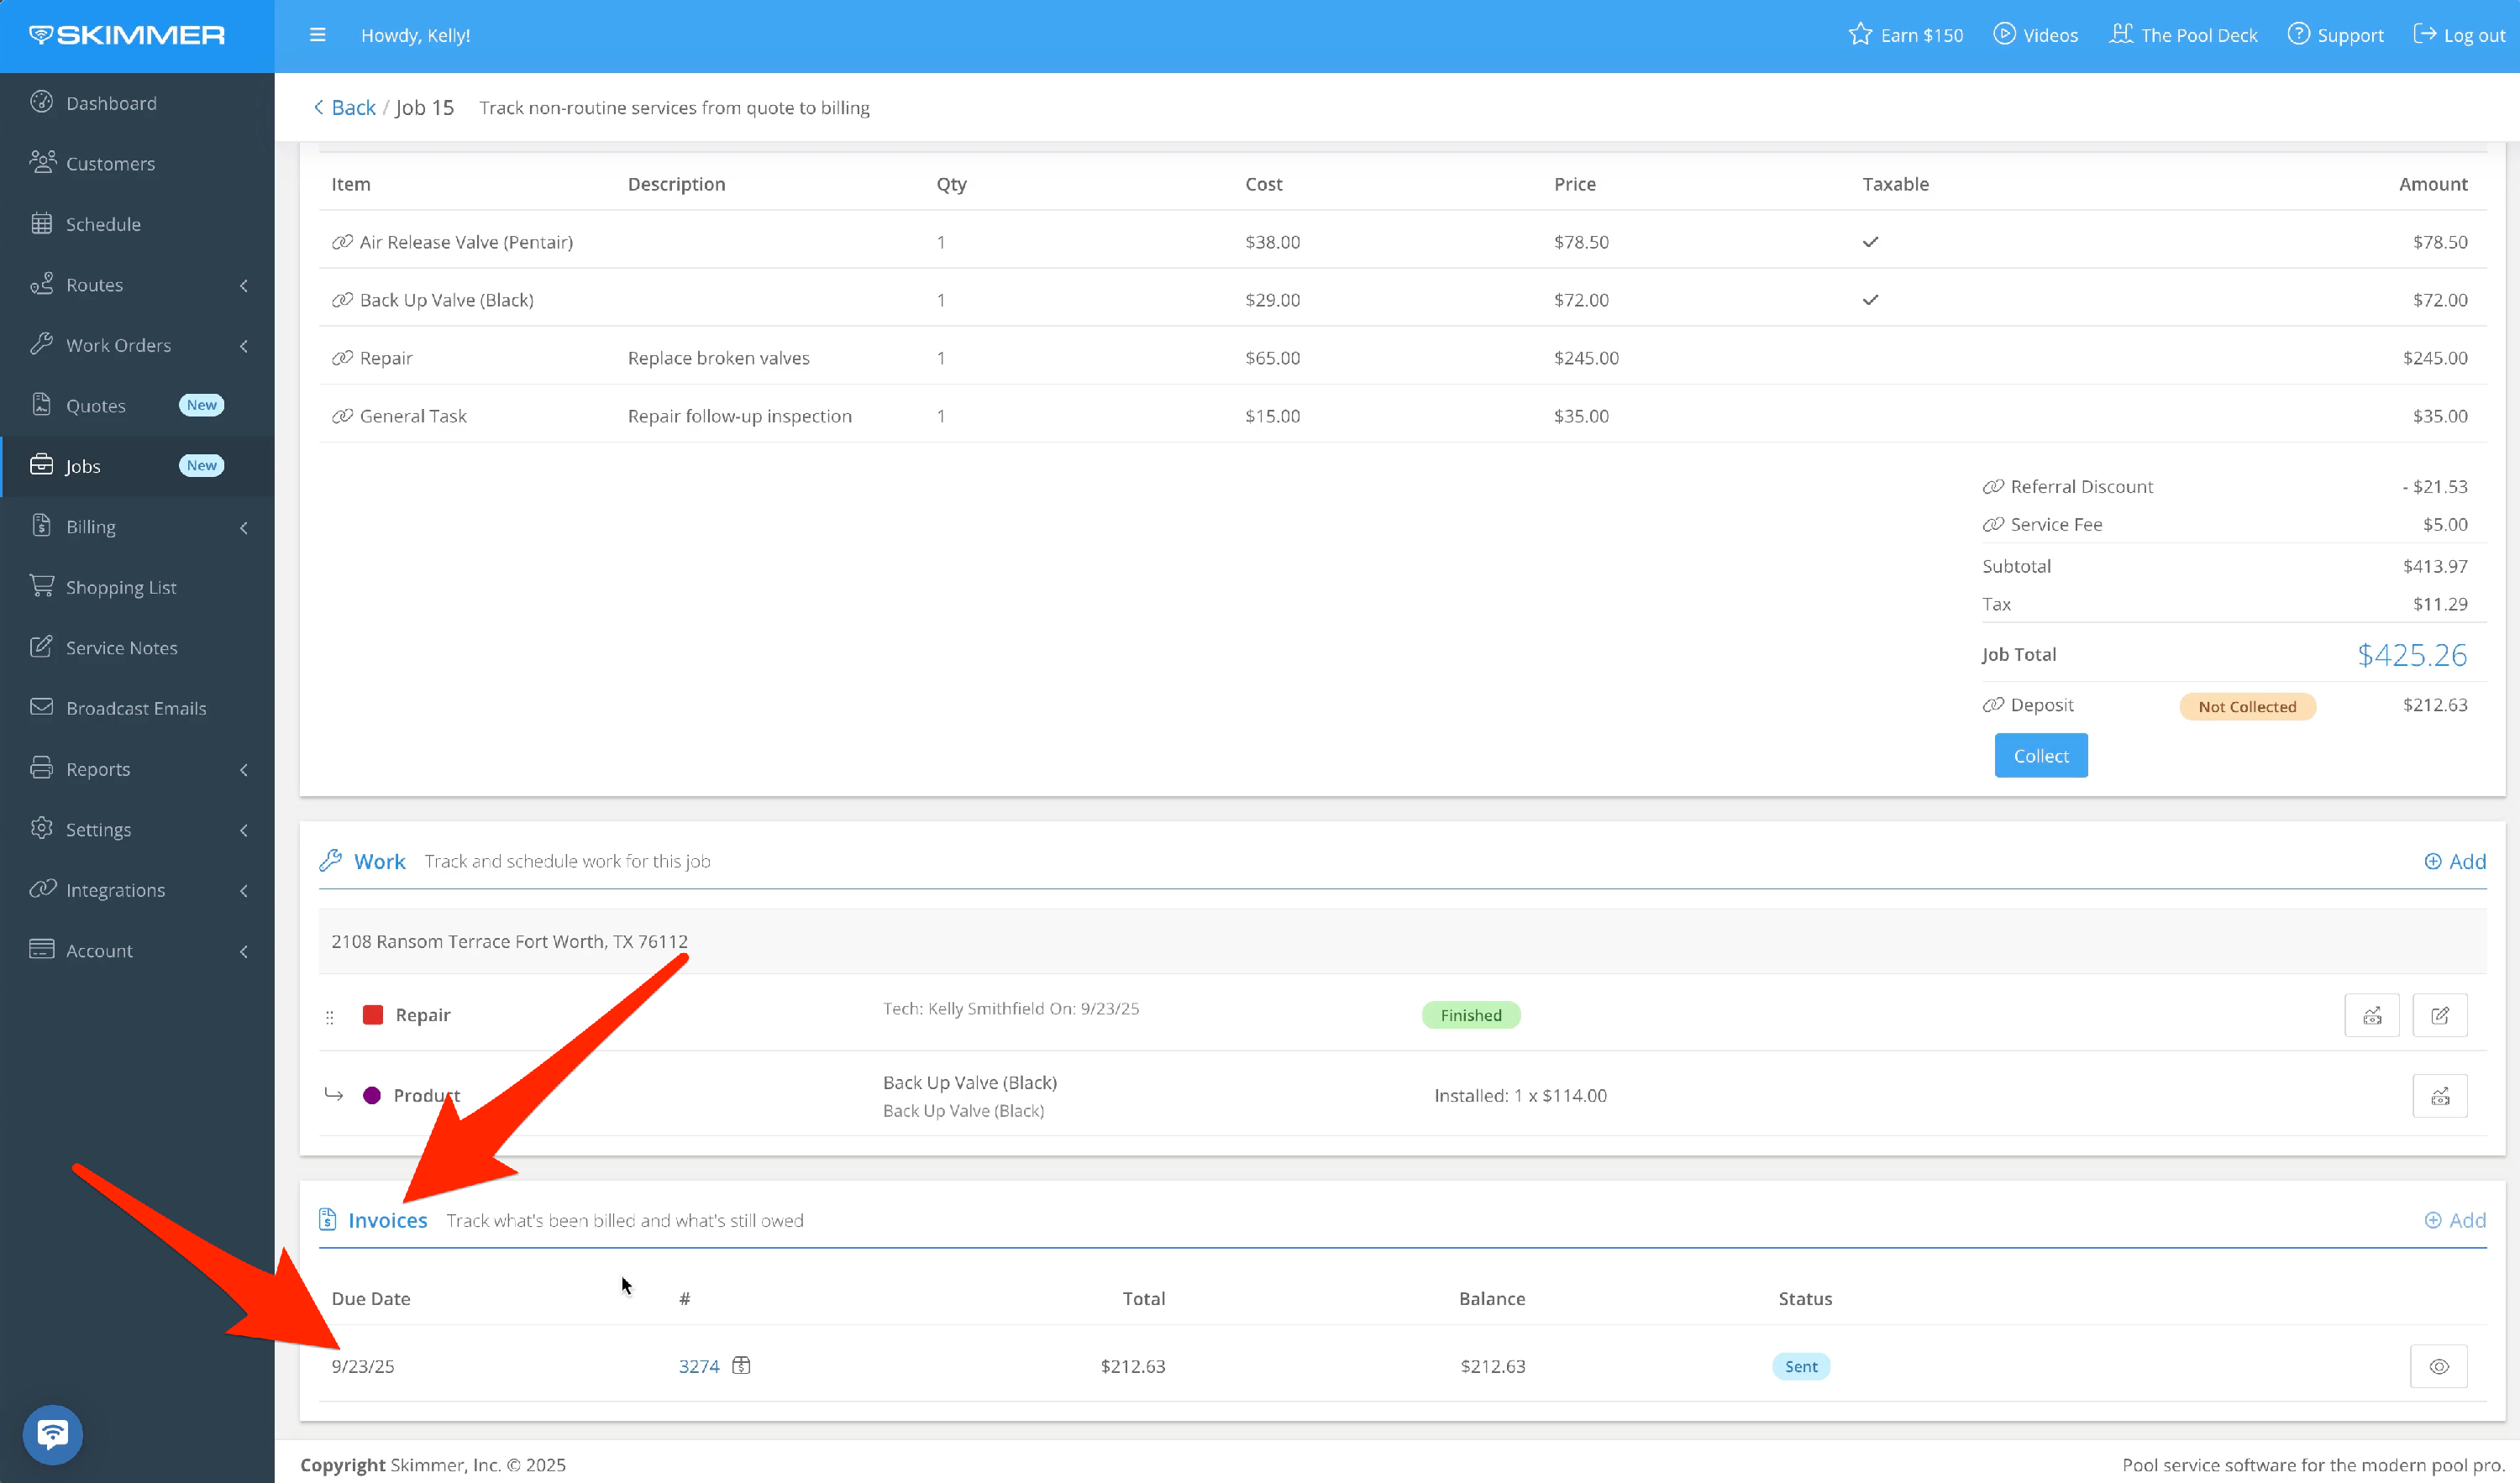The width and height of the screenshot is (2520, 1483).
Task: Open invoice number 3274 link
Action: tap(699, 1366)
